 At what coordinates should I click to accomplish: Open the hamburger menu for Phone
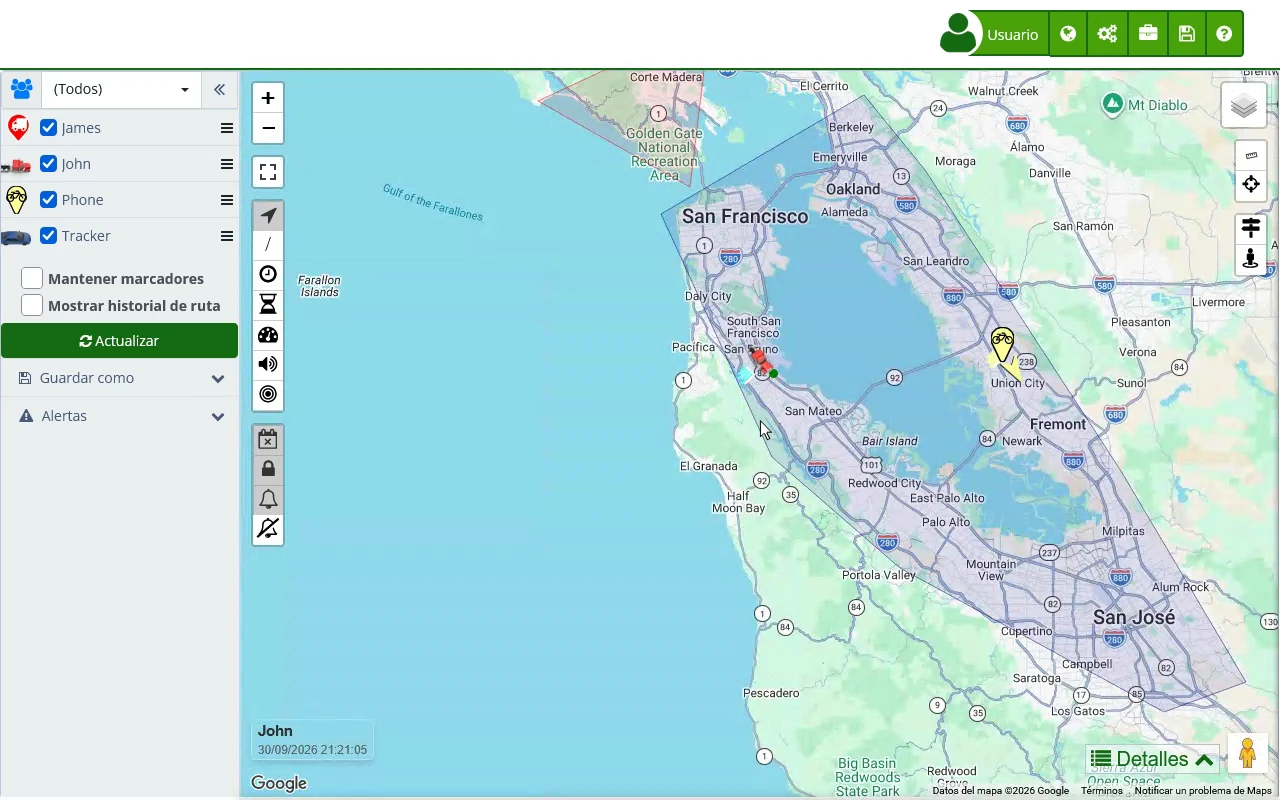[227, 200]
